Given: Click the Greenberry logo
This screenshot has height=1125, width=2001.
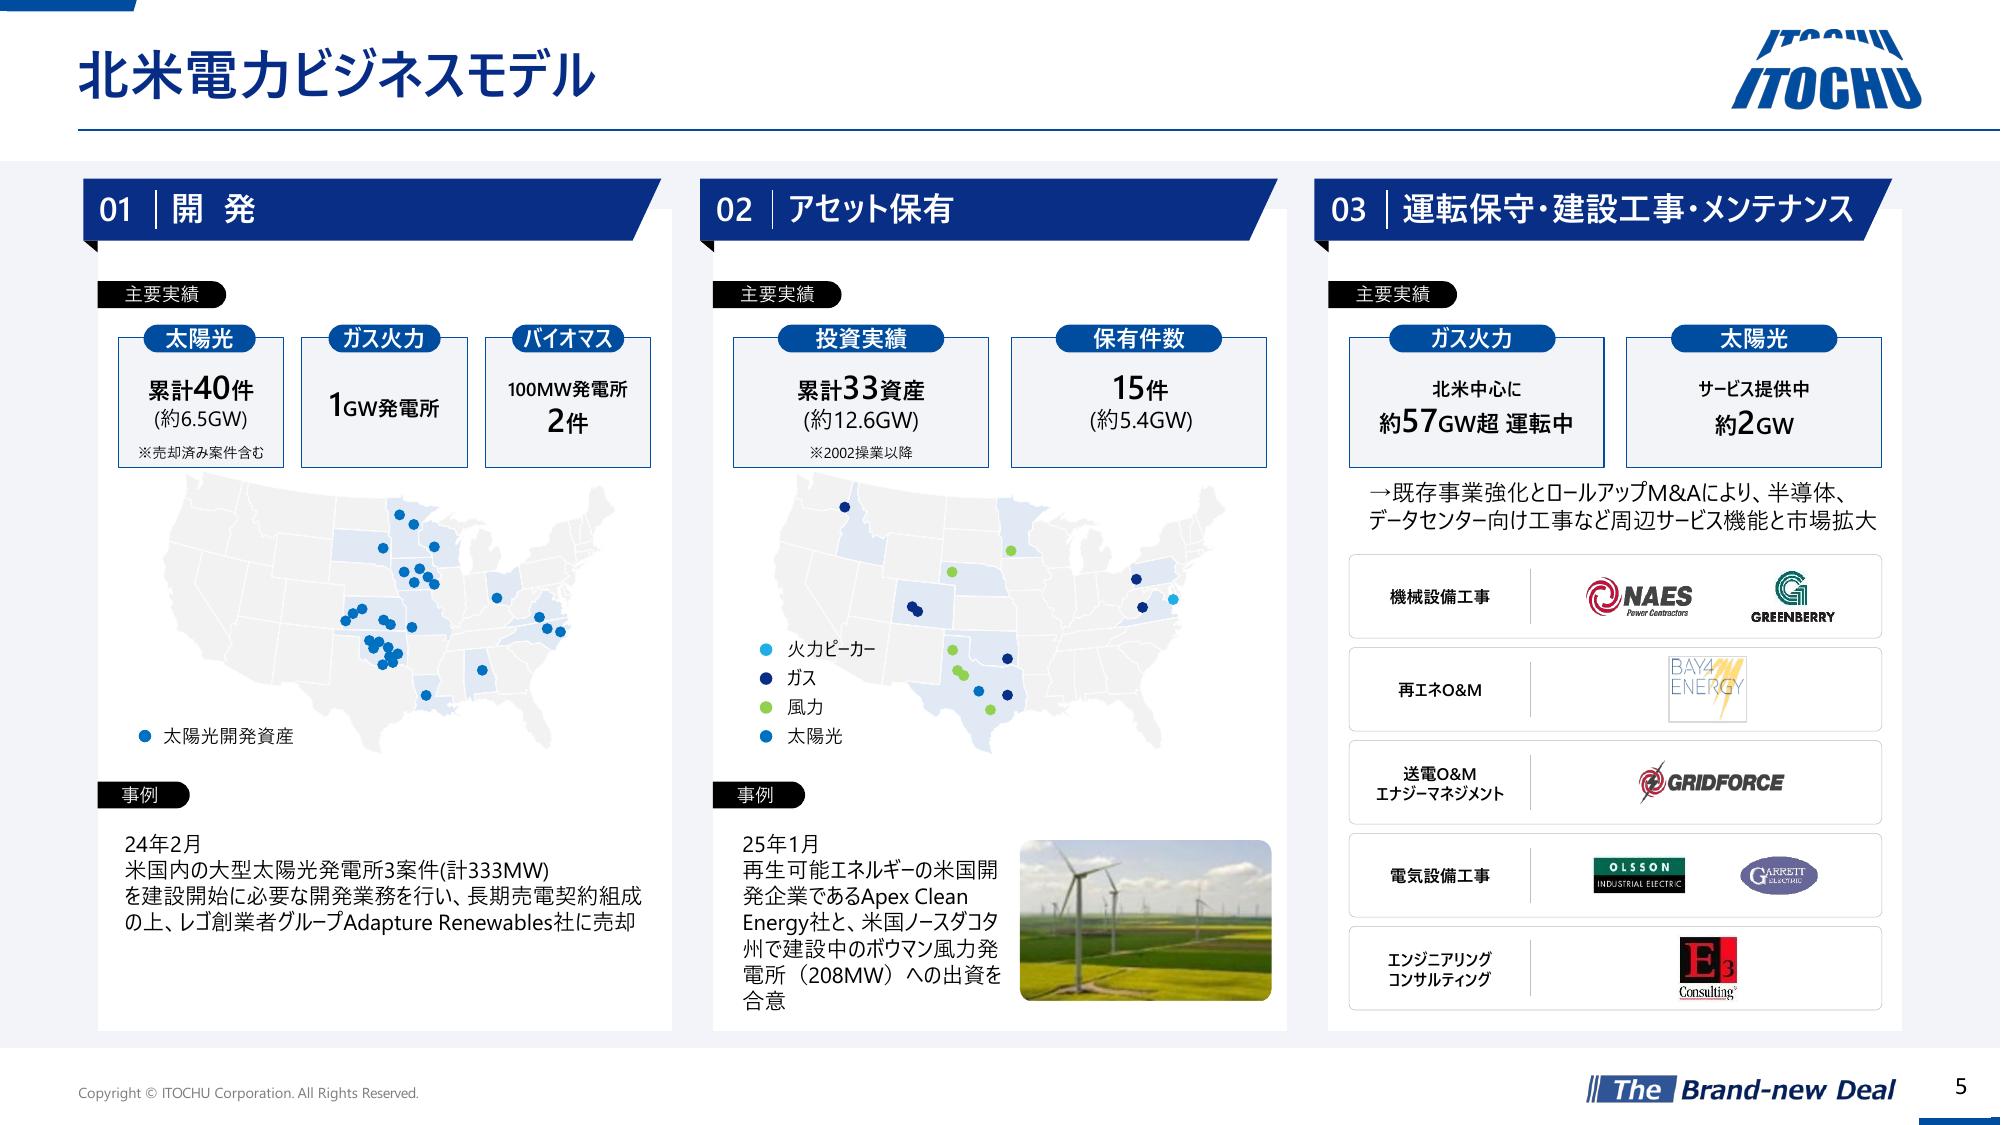Looking at the screenshot, I should tap(1792, 597).
